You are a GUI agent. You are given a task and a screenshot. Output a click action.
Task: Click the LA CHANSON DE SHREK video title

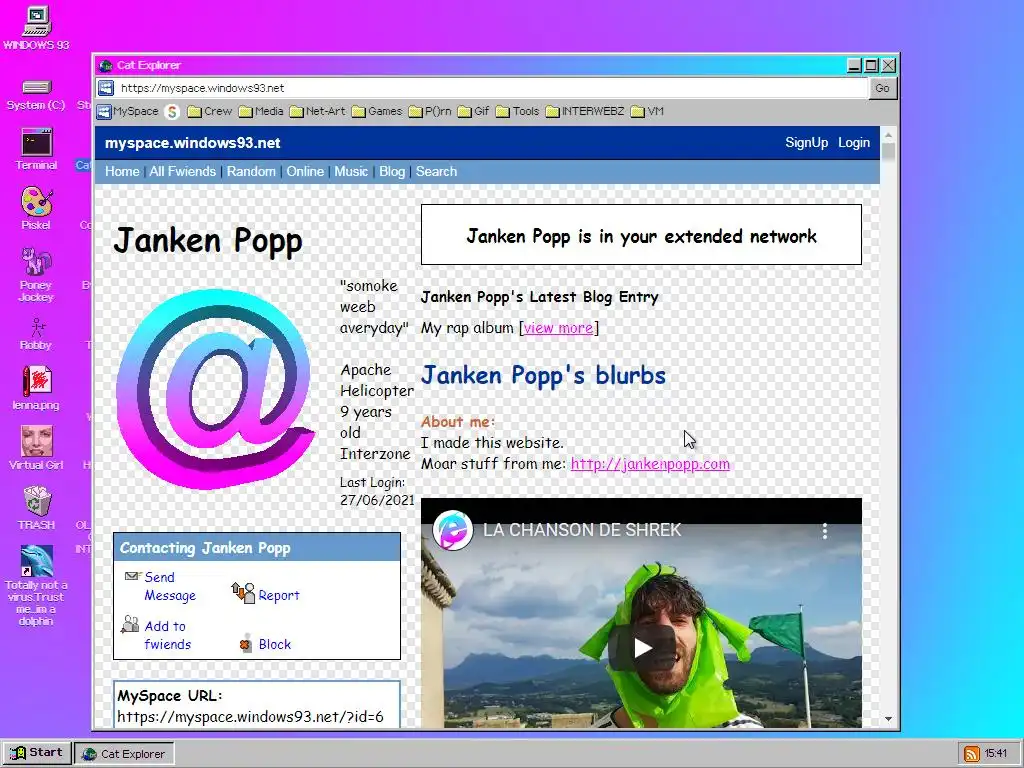582,530
